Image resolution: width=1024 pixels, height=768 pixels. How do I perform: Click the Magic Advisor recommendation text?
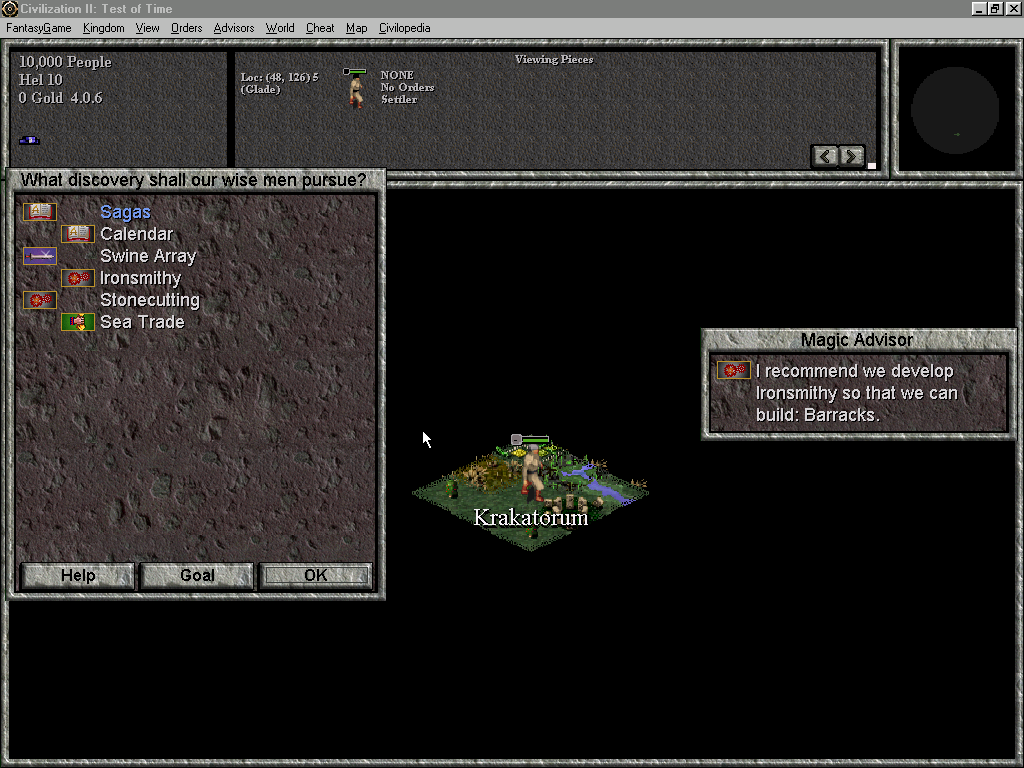point(856,392)
